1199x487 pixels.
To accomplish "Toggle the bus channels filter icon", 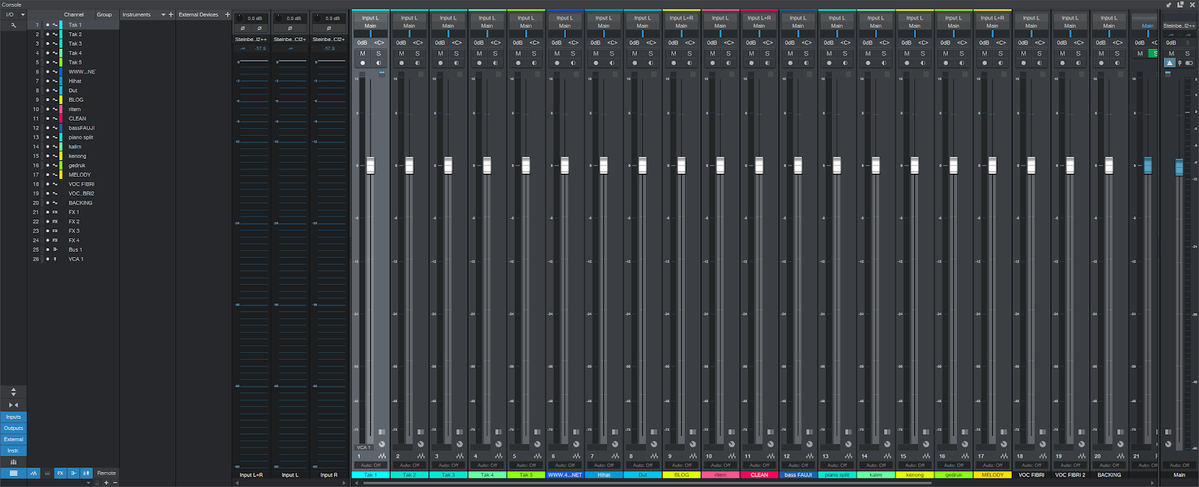I will coord(73,473).
